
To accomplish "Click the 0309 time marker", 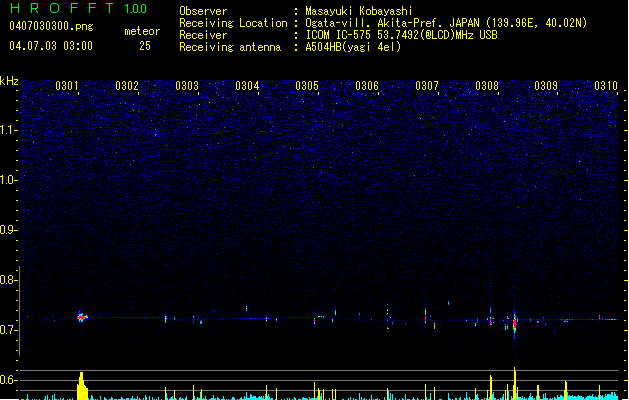I will point(546,86).
